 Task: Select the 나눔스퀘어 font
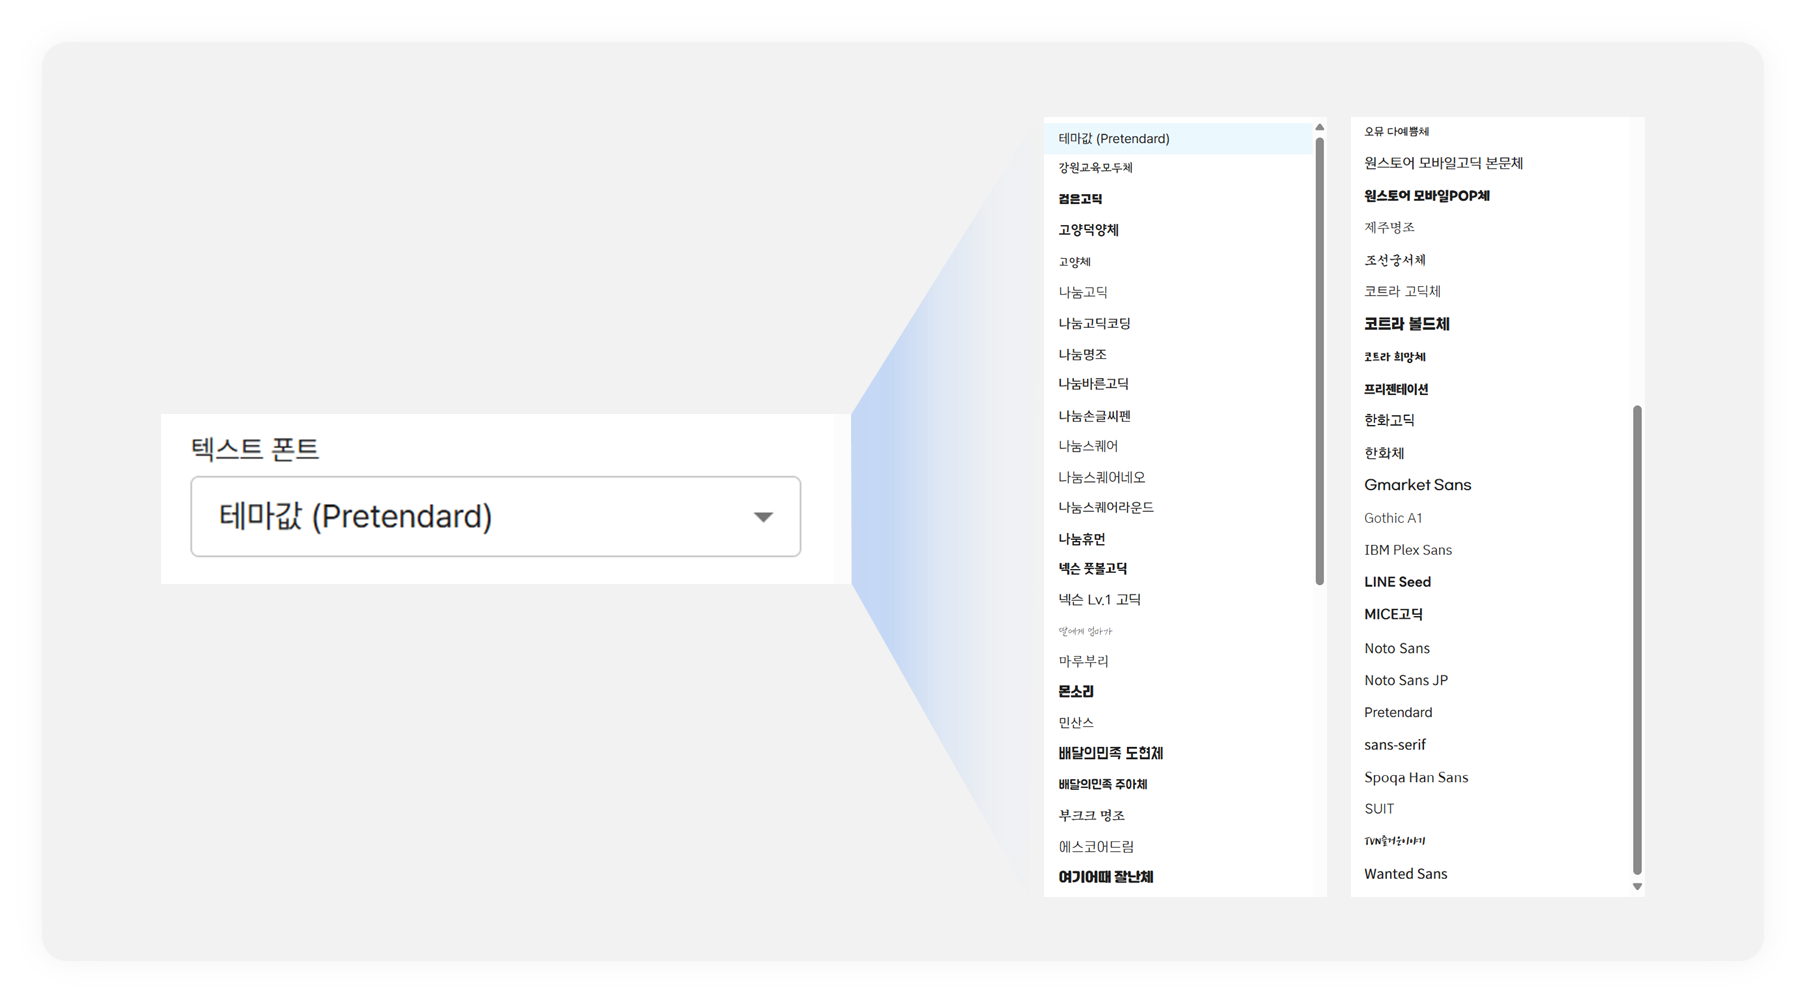pyautogui.click(x=1088, y=446)
